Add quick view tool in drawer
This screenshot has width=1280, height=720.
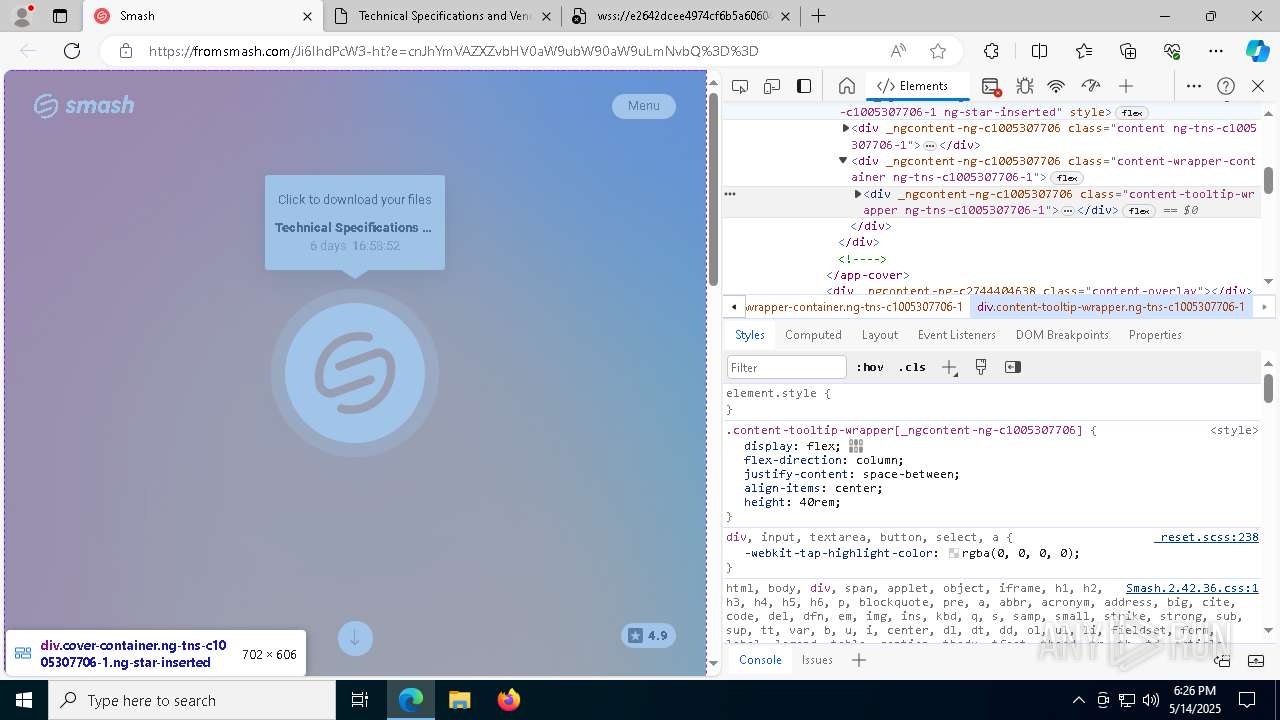pyautogui.click(x=858, y=660)
